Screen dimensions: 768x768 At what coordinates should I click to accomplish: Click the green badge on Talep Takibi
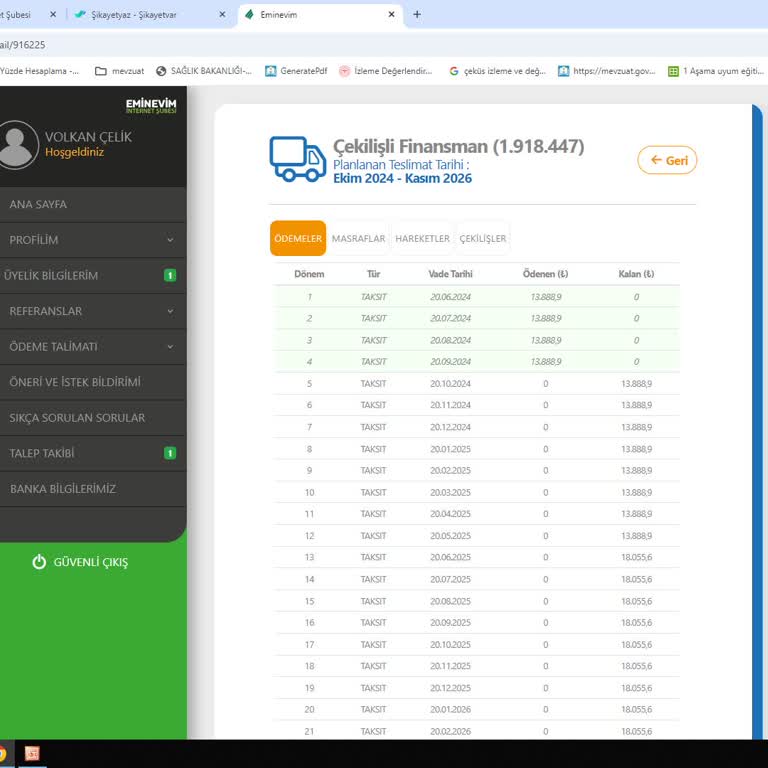coord(170,453)
